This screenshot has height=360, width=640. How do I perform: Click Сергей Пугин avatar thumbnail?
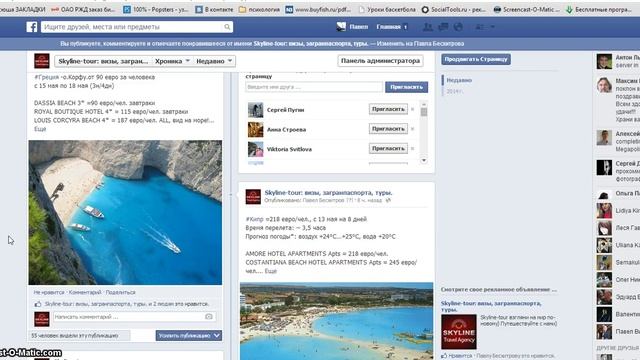[x=256, y=110]
